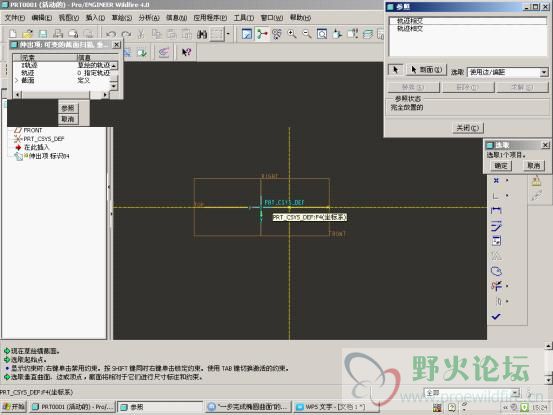Click the Cut scissors icon
Screen dimensions: 553x415
(141, 34)
